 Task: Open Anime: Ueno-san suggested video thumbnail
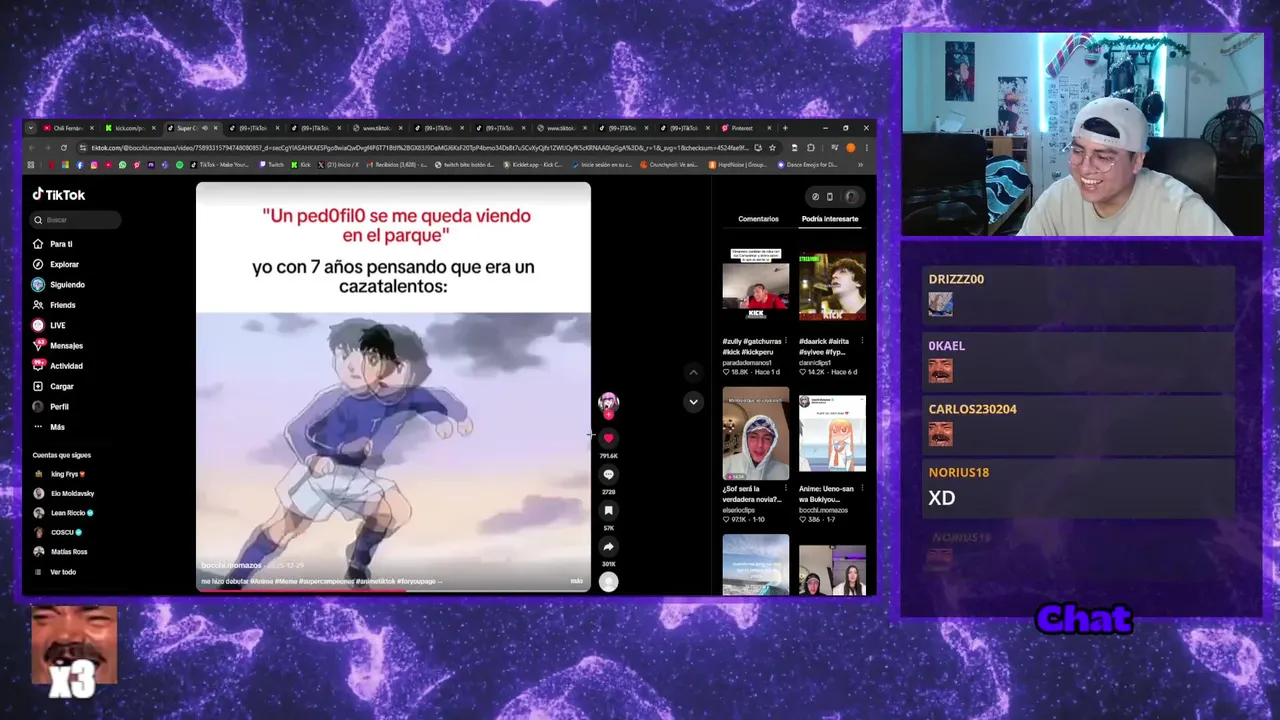point(832,434)
